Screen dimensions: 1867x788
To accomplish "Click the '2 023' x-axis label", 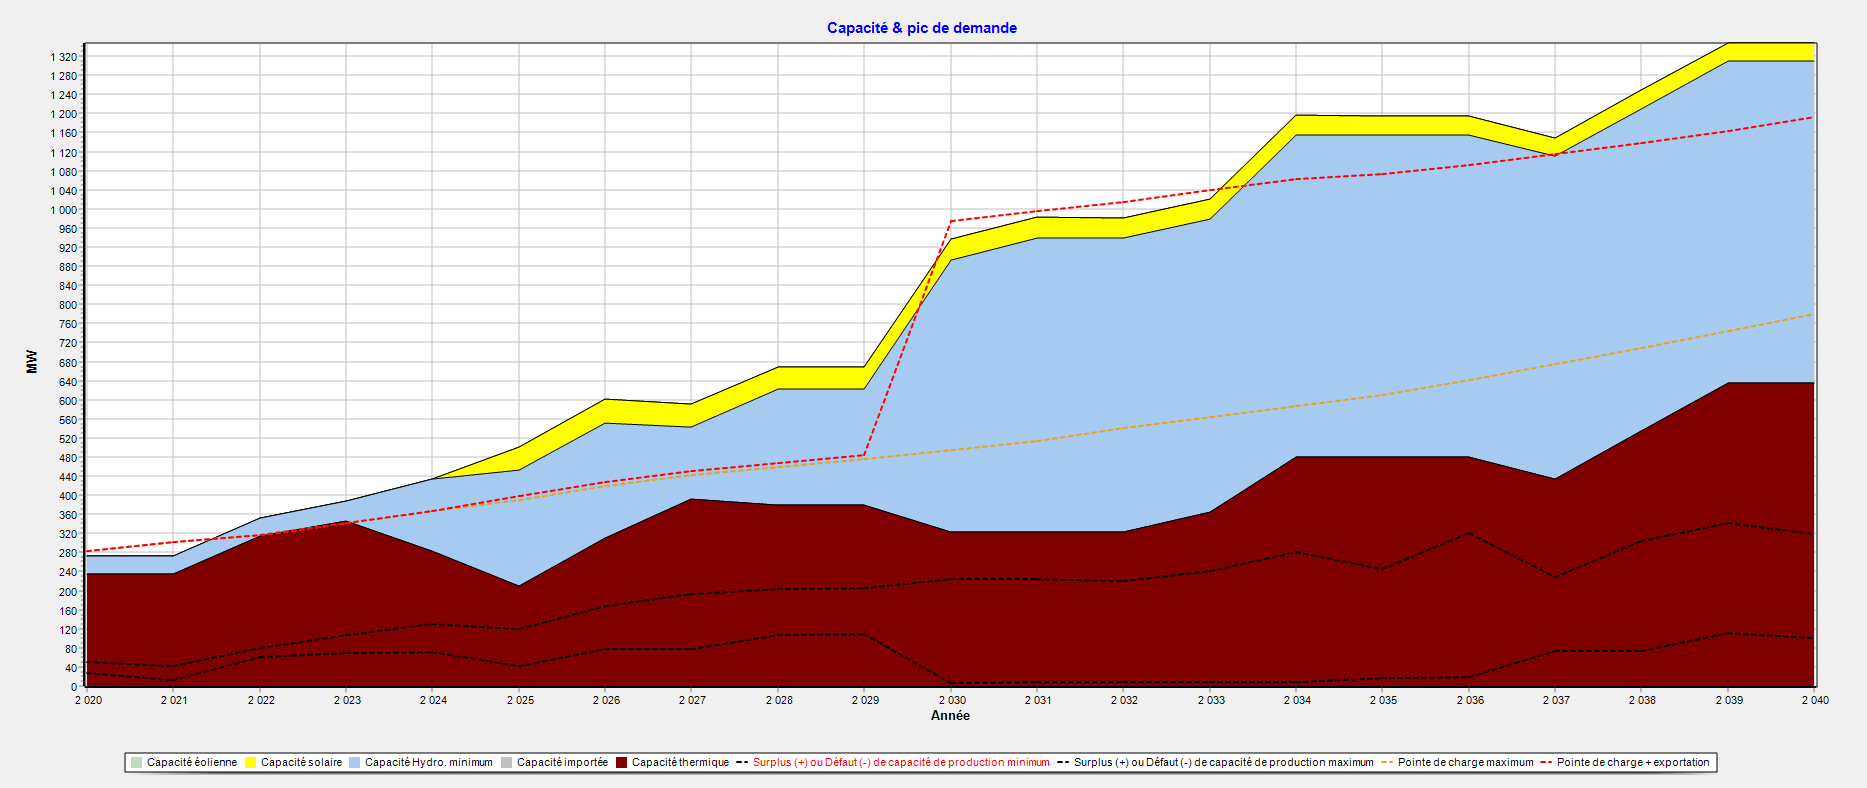I will (x=347, y=700).
